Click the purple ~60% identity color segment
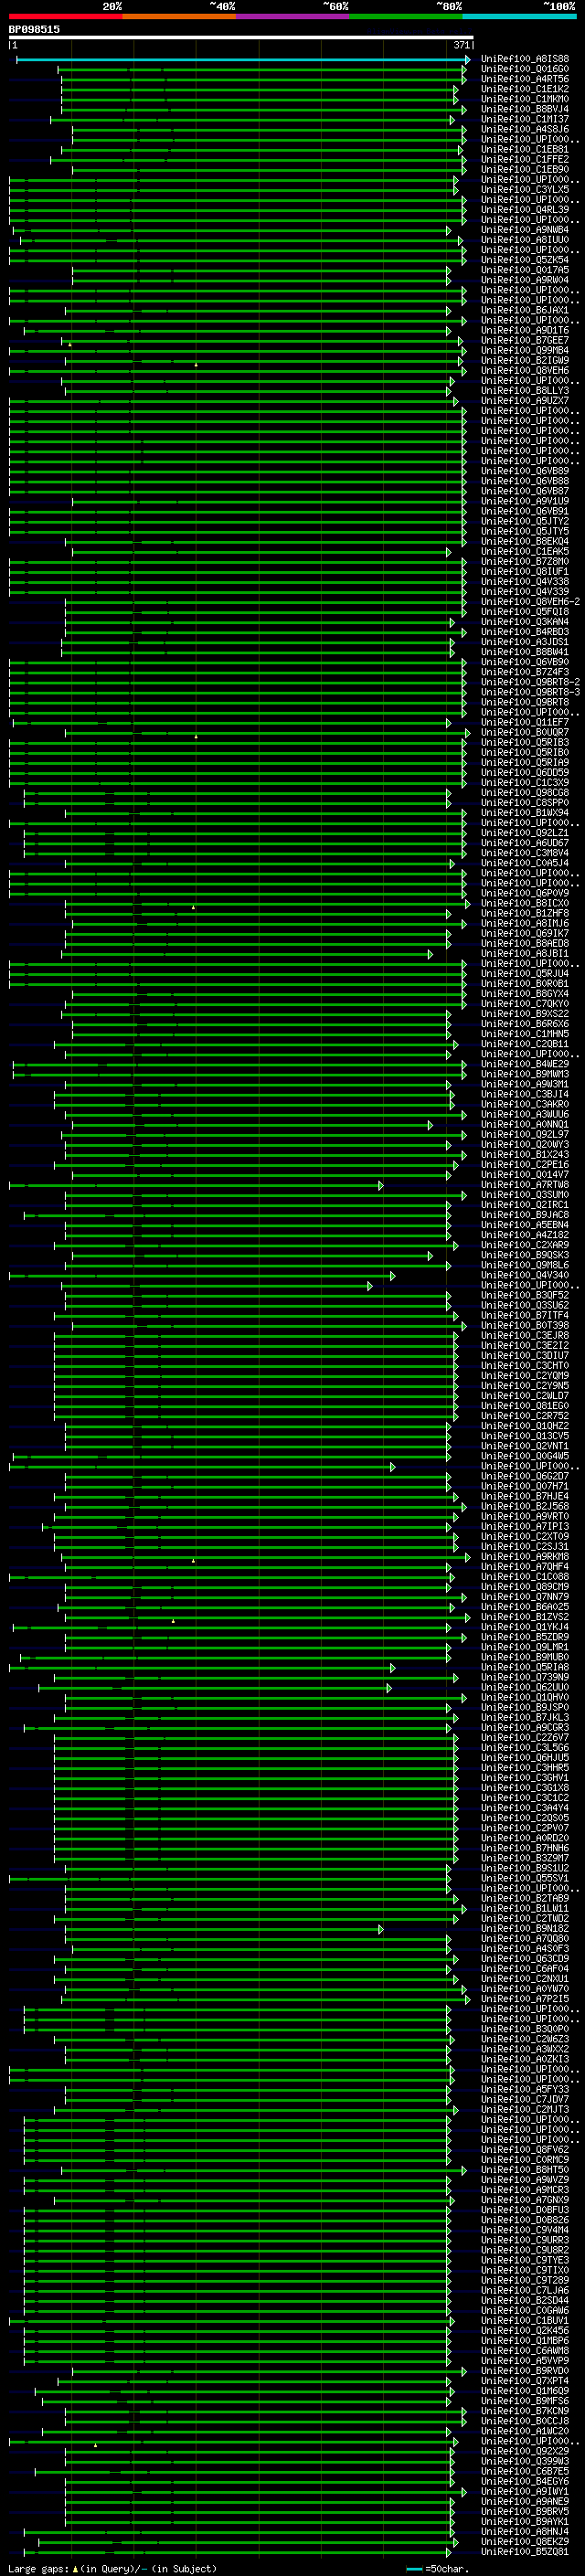 (292, 16)
